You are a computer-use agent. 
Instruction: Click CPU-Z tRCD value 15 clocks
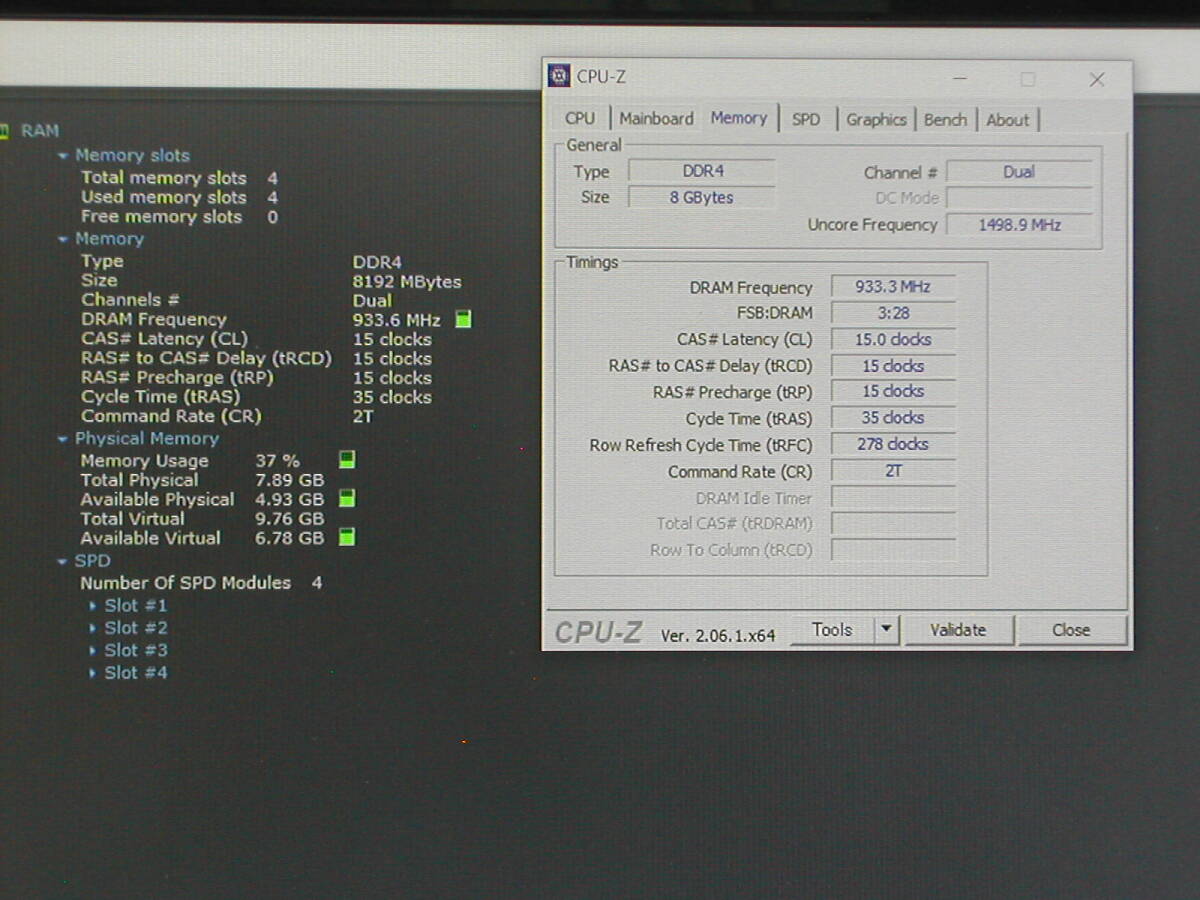tap(893, 366)
